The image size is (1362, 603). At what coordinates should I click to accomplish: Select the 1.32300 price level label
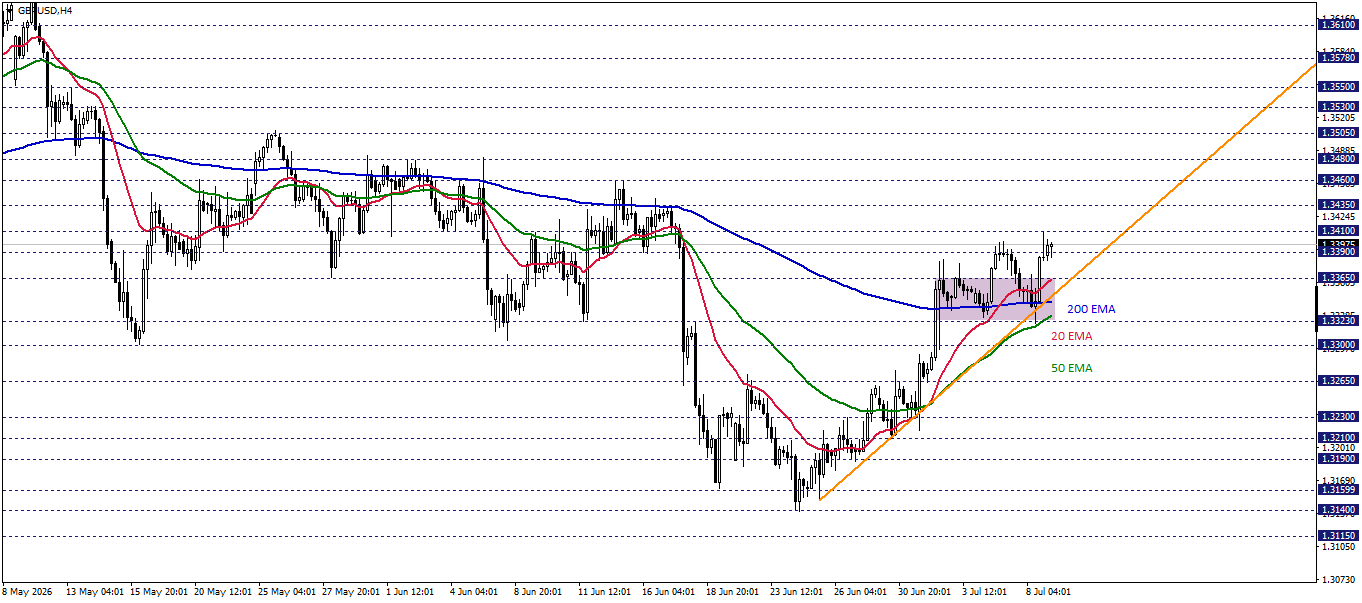point(1338,416)
